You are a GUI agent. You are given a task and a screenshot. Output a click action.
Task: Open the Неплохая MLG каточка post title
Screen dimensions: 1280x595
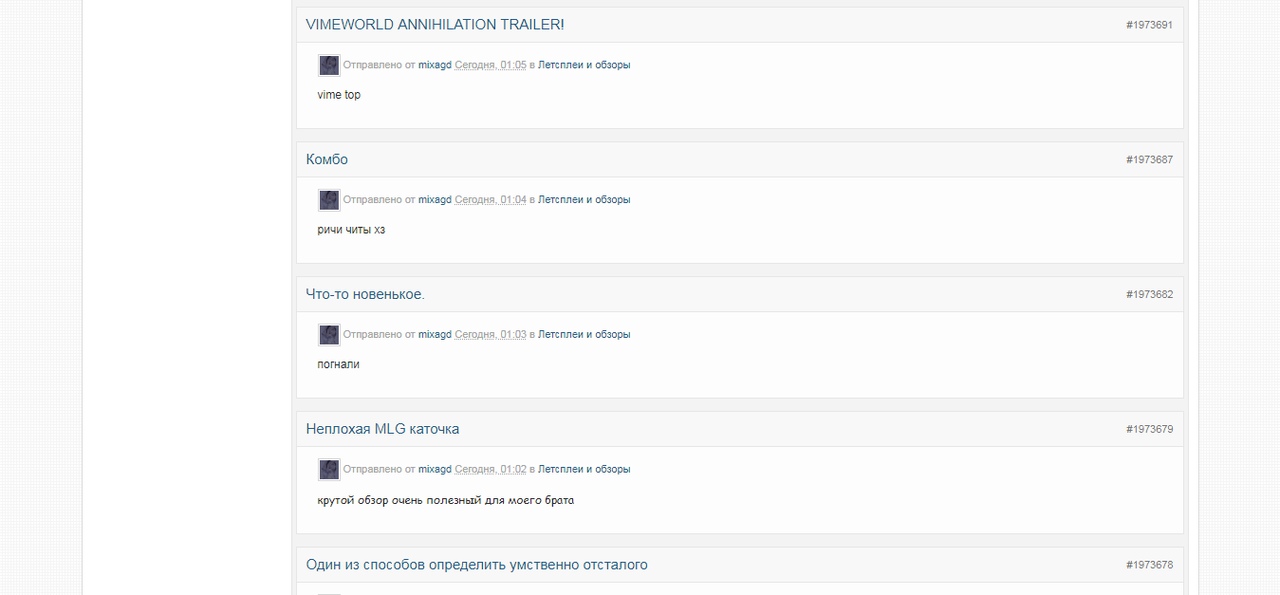383,429
